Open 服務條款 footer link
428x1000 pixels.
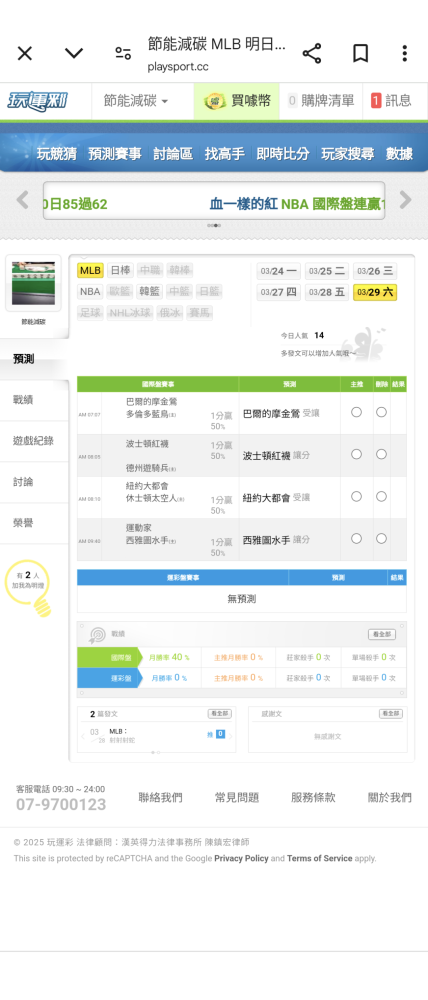click(x=313, y=797)
